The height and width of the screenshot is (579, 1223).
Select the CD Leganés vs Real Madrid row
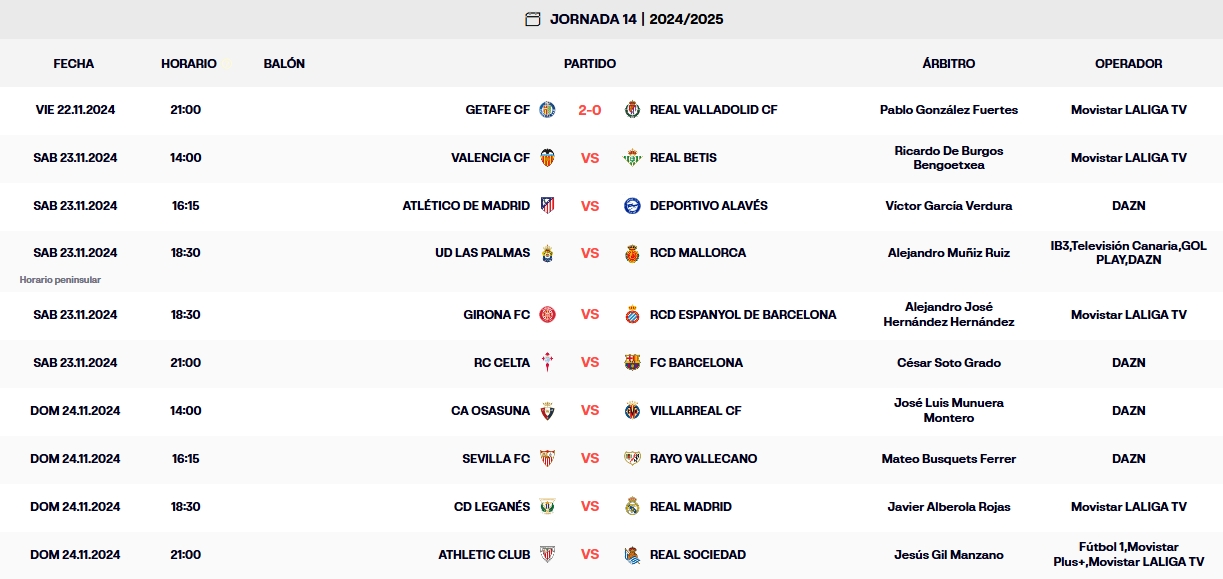coord(590,507)
